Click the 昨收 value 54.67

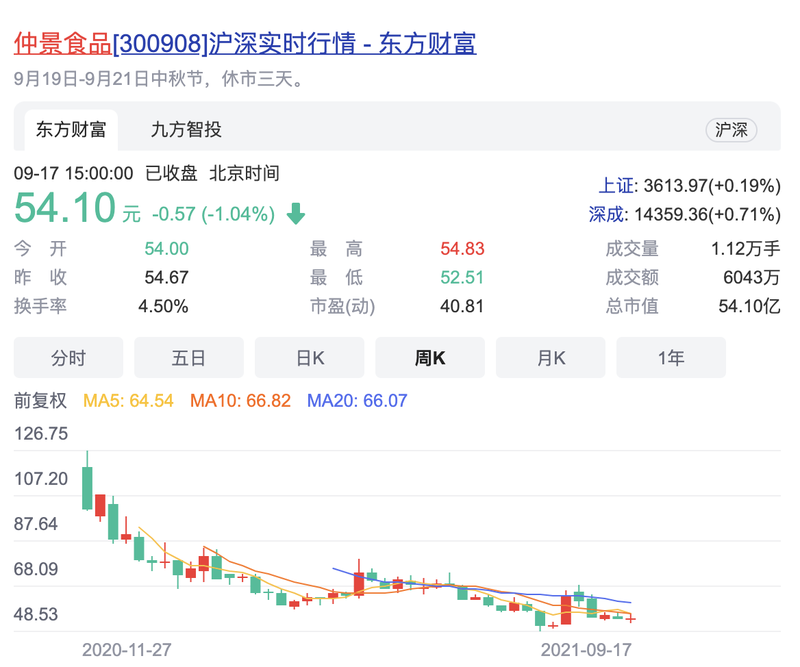pos(166,278)
